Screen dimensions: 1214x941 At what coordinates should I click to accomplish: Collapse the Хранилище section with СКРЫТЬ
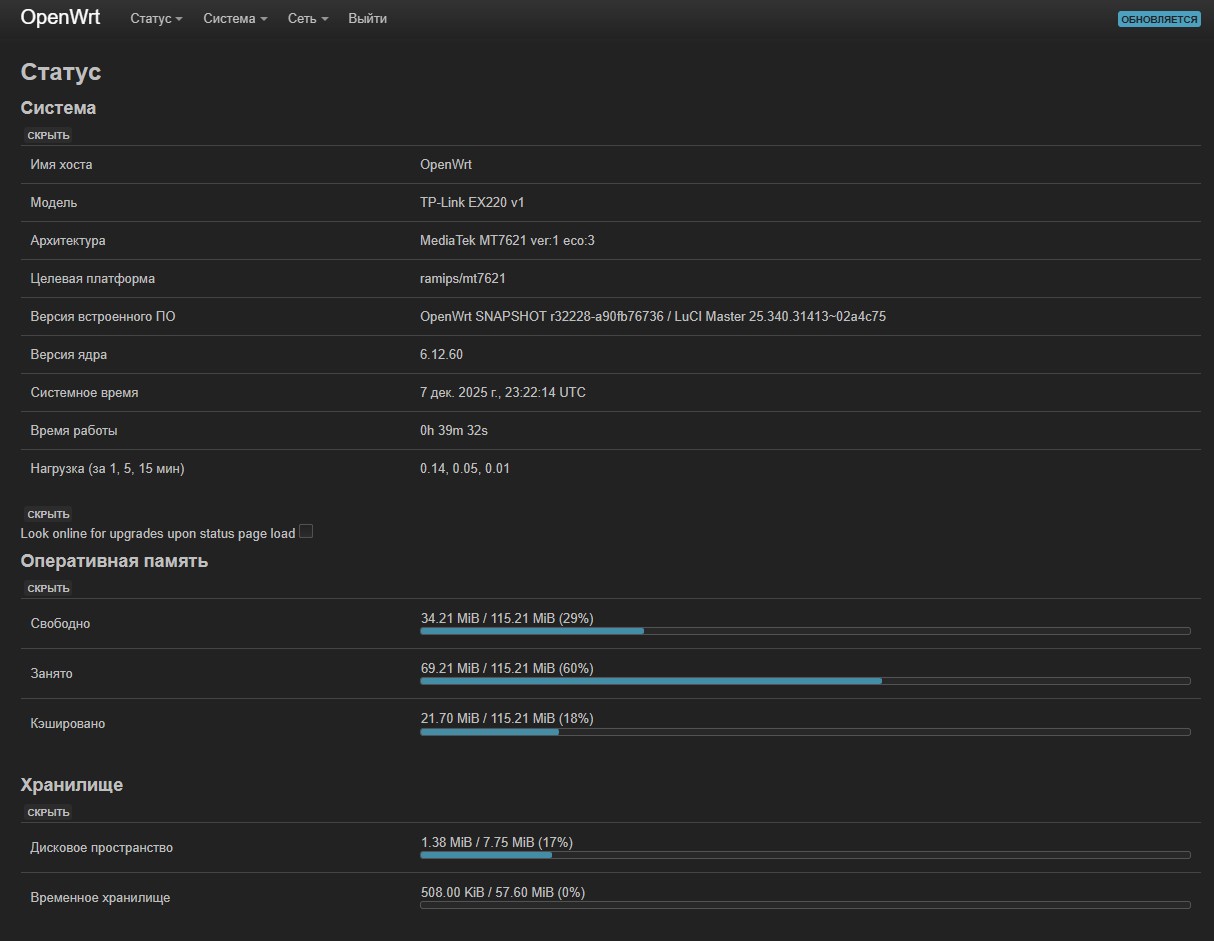[x=48, y=812]
